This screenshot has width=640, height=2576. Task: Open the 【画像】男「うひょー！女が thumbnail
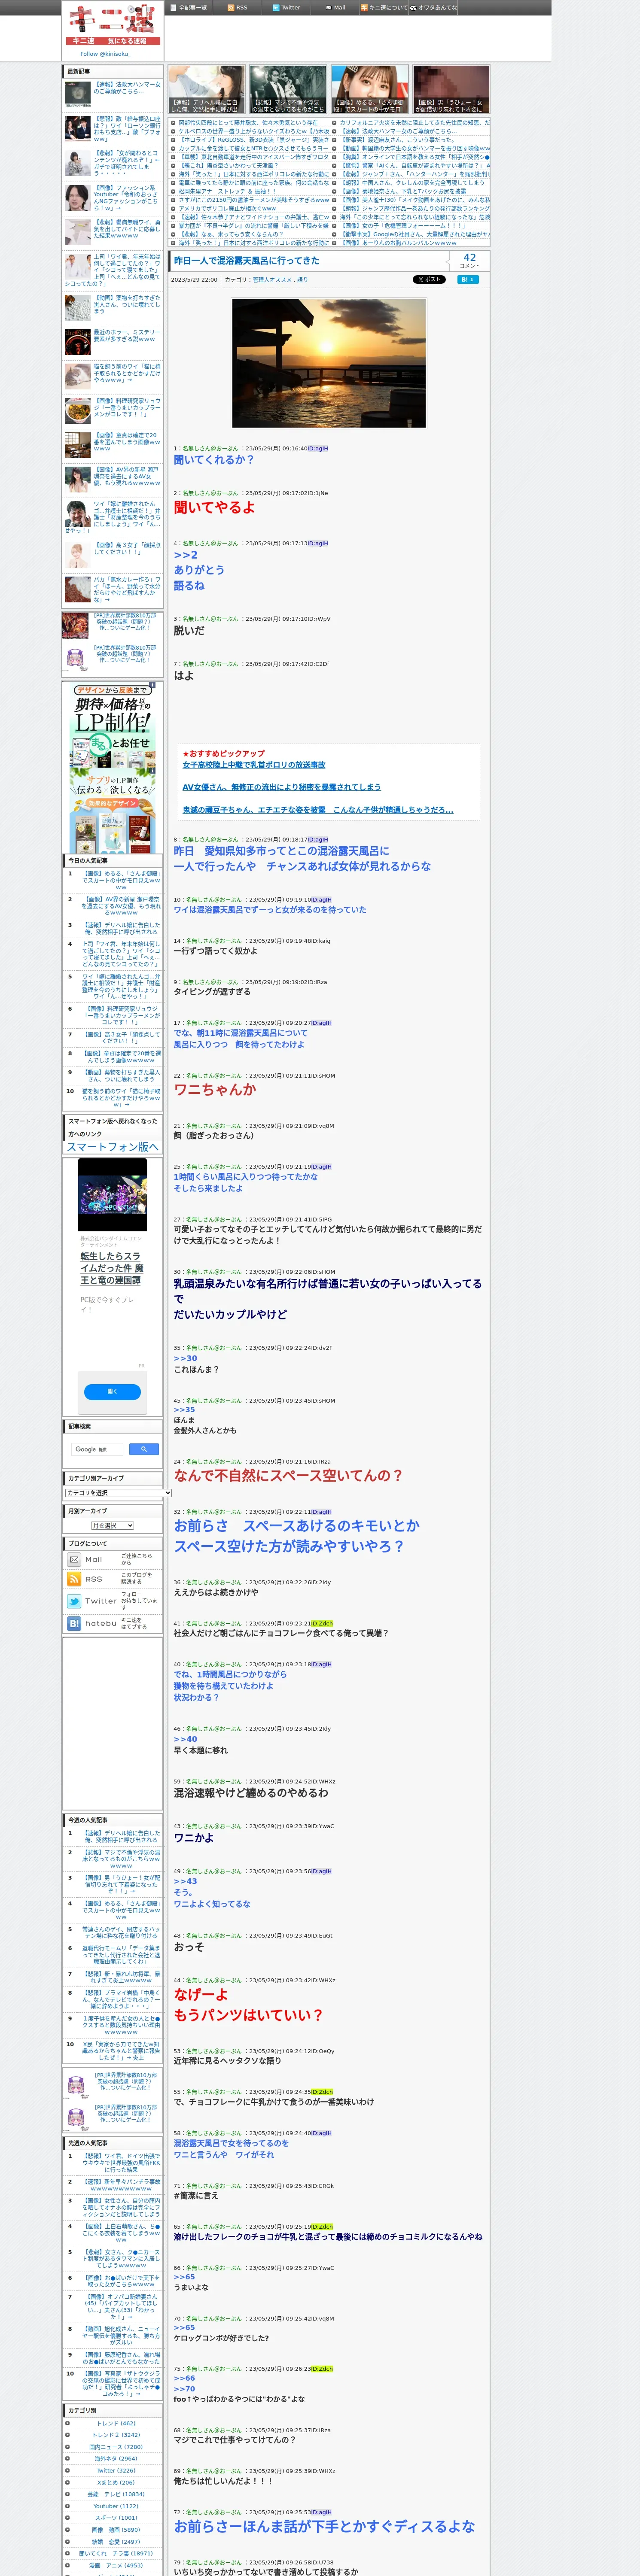click(451, 89)
